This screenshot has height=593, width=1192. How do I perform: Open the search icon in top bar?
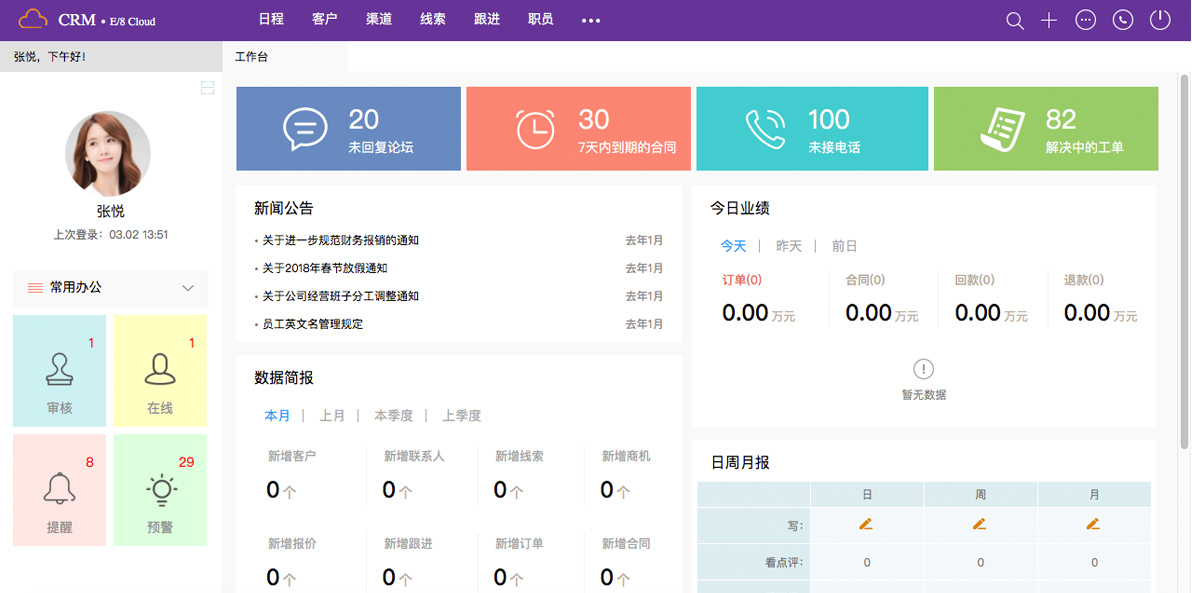tap(1014, 19)
